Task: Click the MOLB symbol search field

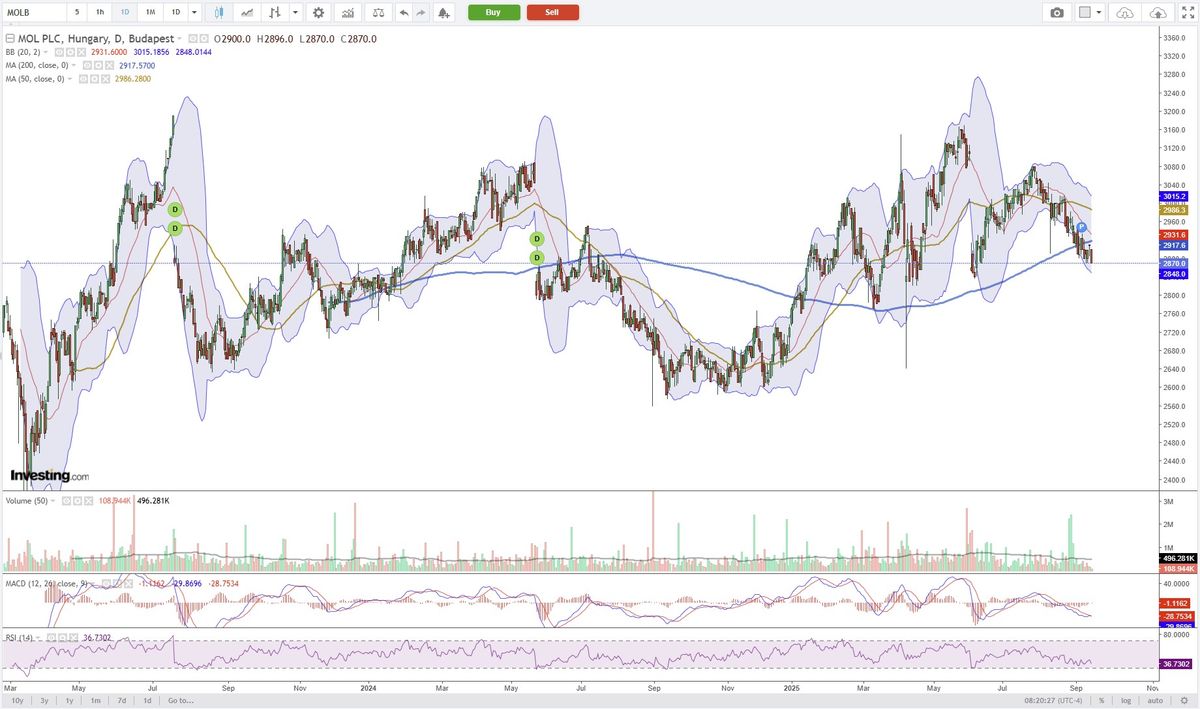Action: (36, 12)
